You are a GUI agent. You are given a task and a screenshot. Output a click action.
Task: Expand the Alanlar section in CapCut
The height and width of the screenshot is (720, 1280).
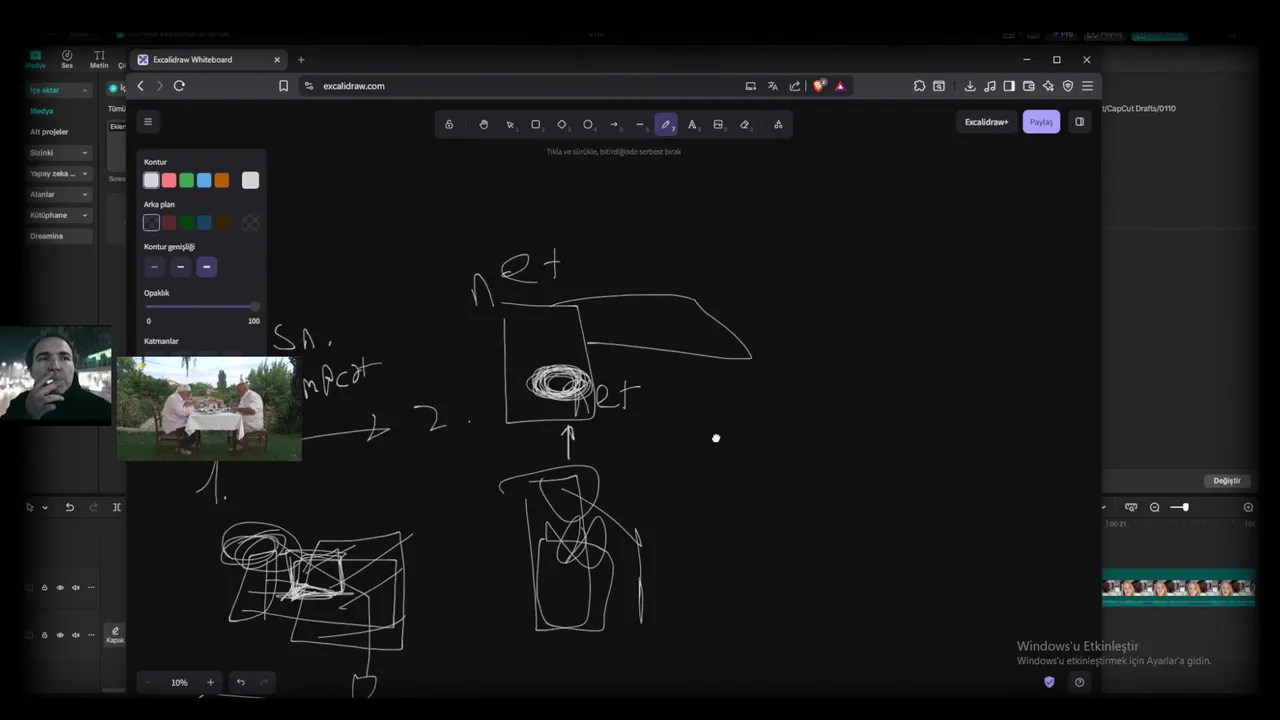(x=84, y=195)
